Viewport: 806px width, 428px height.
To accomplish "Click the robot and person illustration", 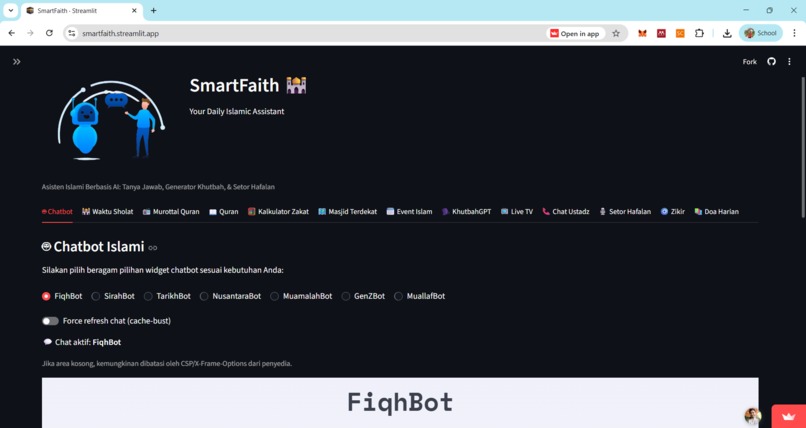I will coord(111,120).
